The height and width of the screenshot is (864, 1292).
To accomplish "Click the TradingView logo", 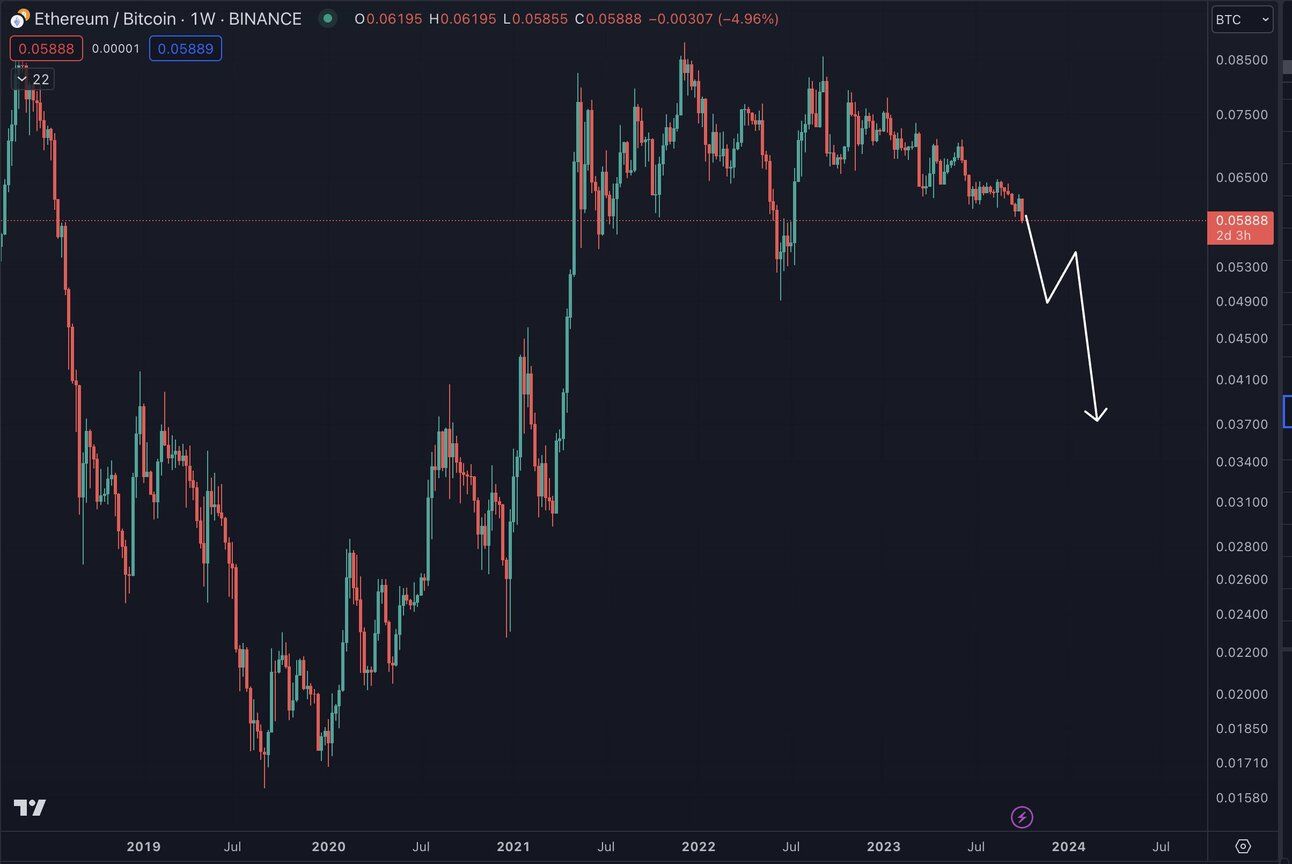I will [x=30, y=808].
